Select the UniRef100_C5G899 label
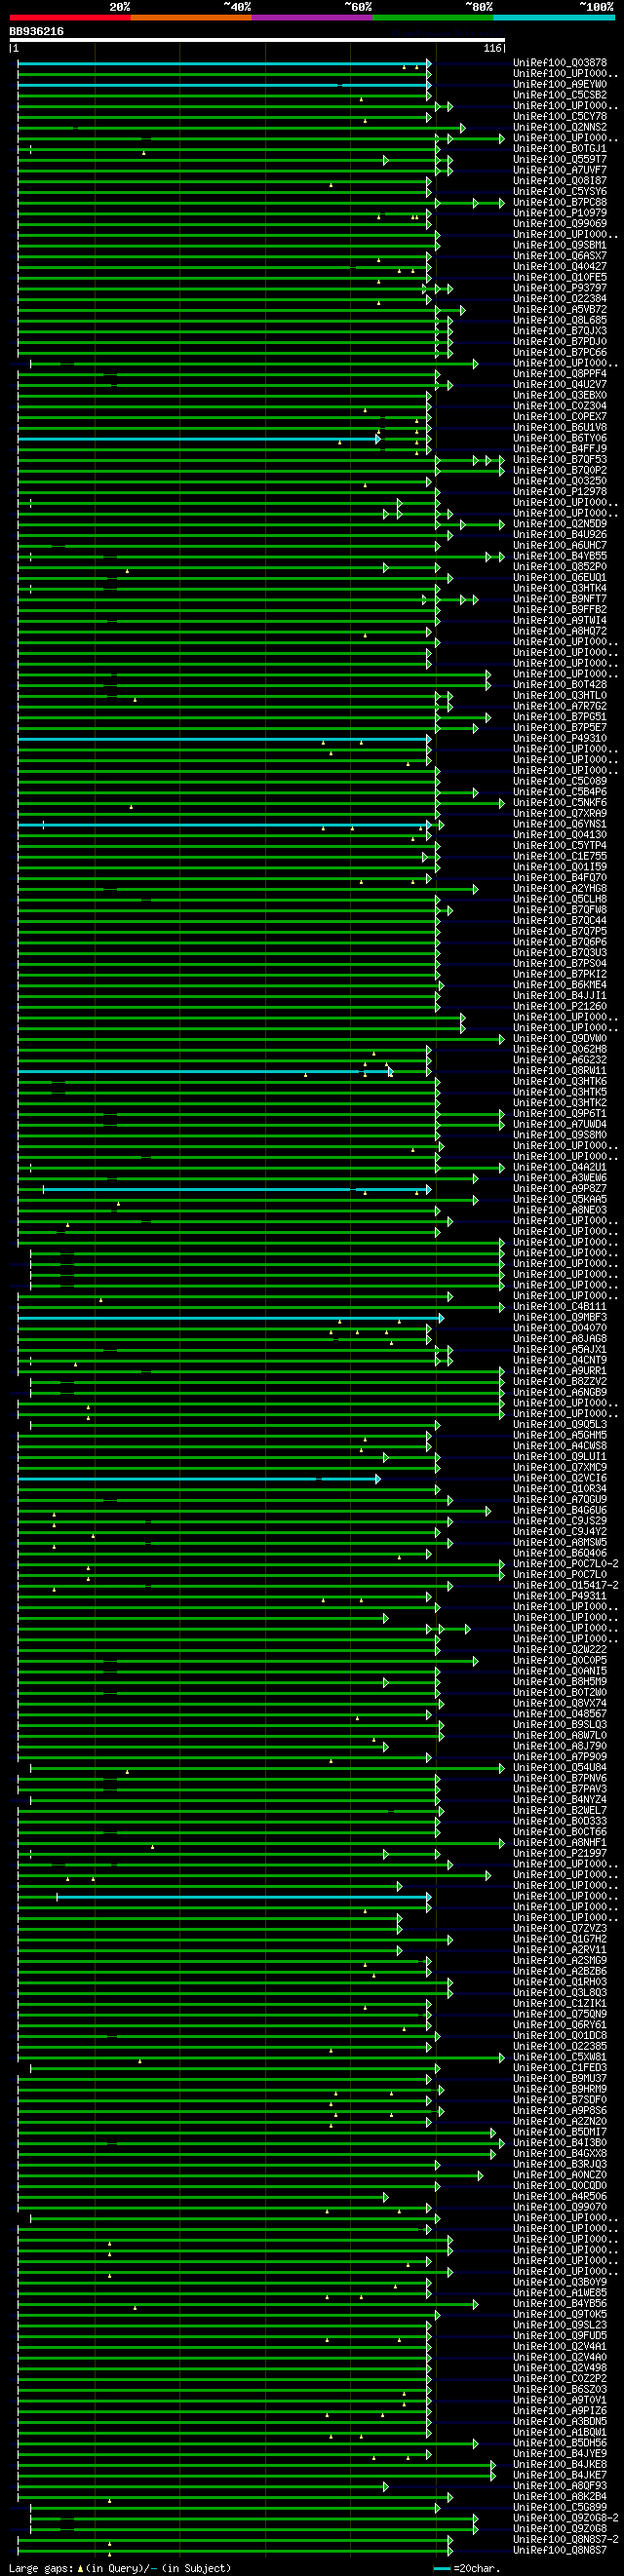Viewport: 624px width, 2576px height. [x=560, y=2507]
